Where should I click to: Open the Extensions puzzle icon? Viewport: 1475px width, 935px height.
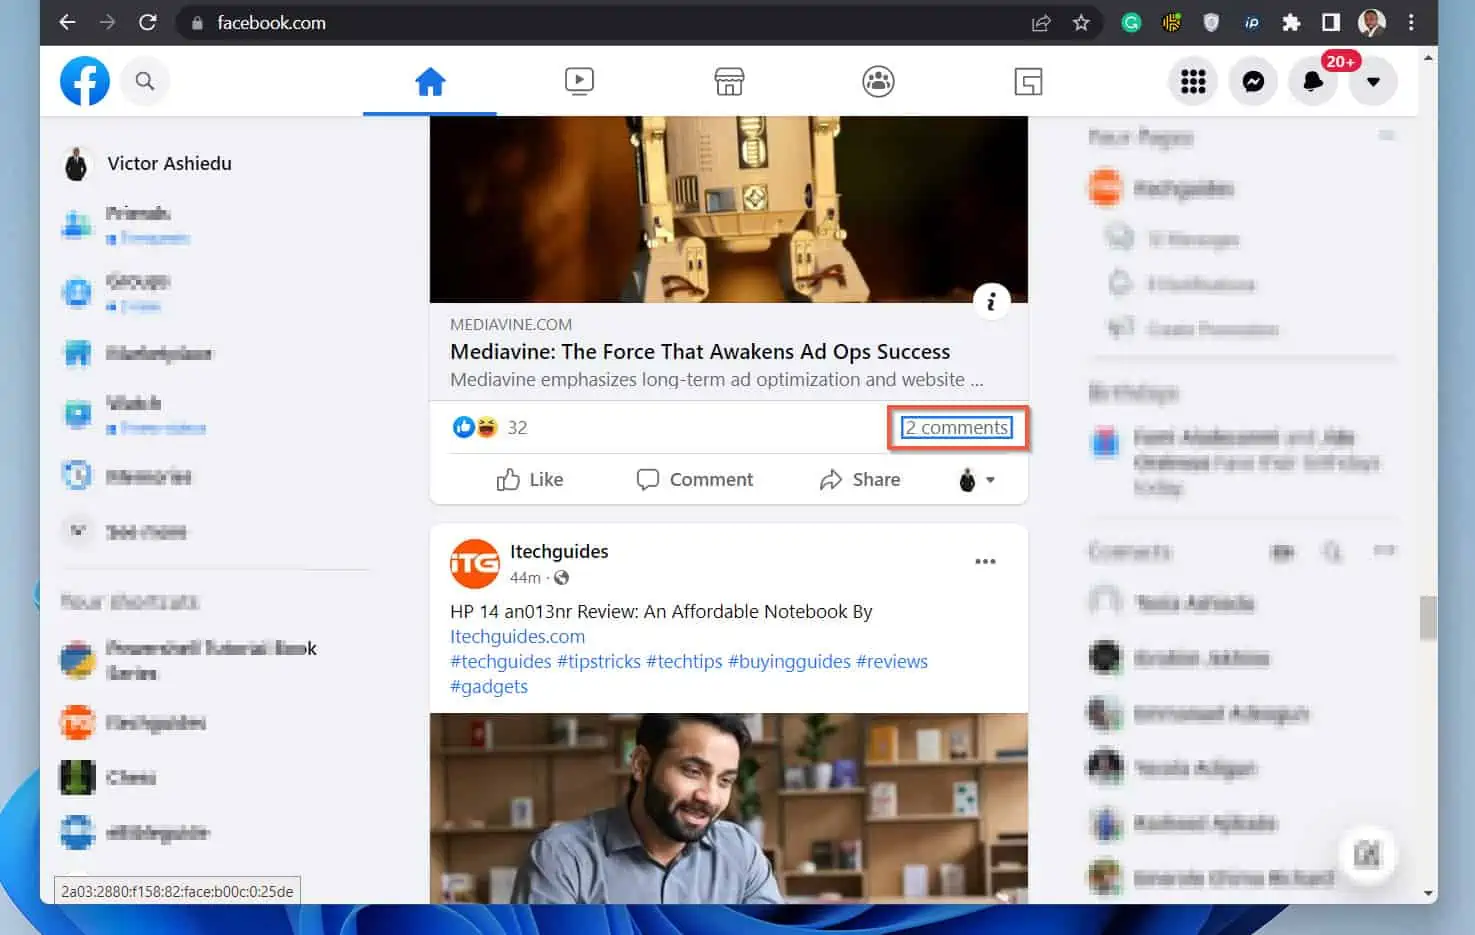point(1291,22)
